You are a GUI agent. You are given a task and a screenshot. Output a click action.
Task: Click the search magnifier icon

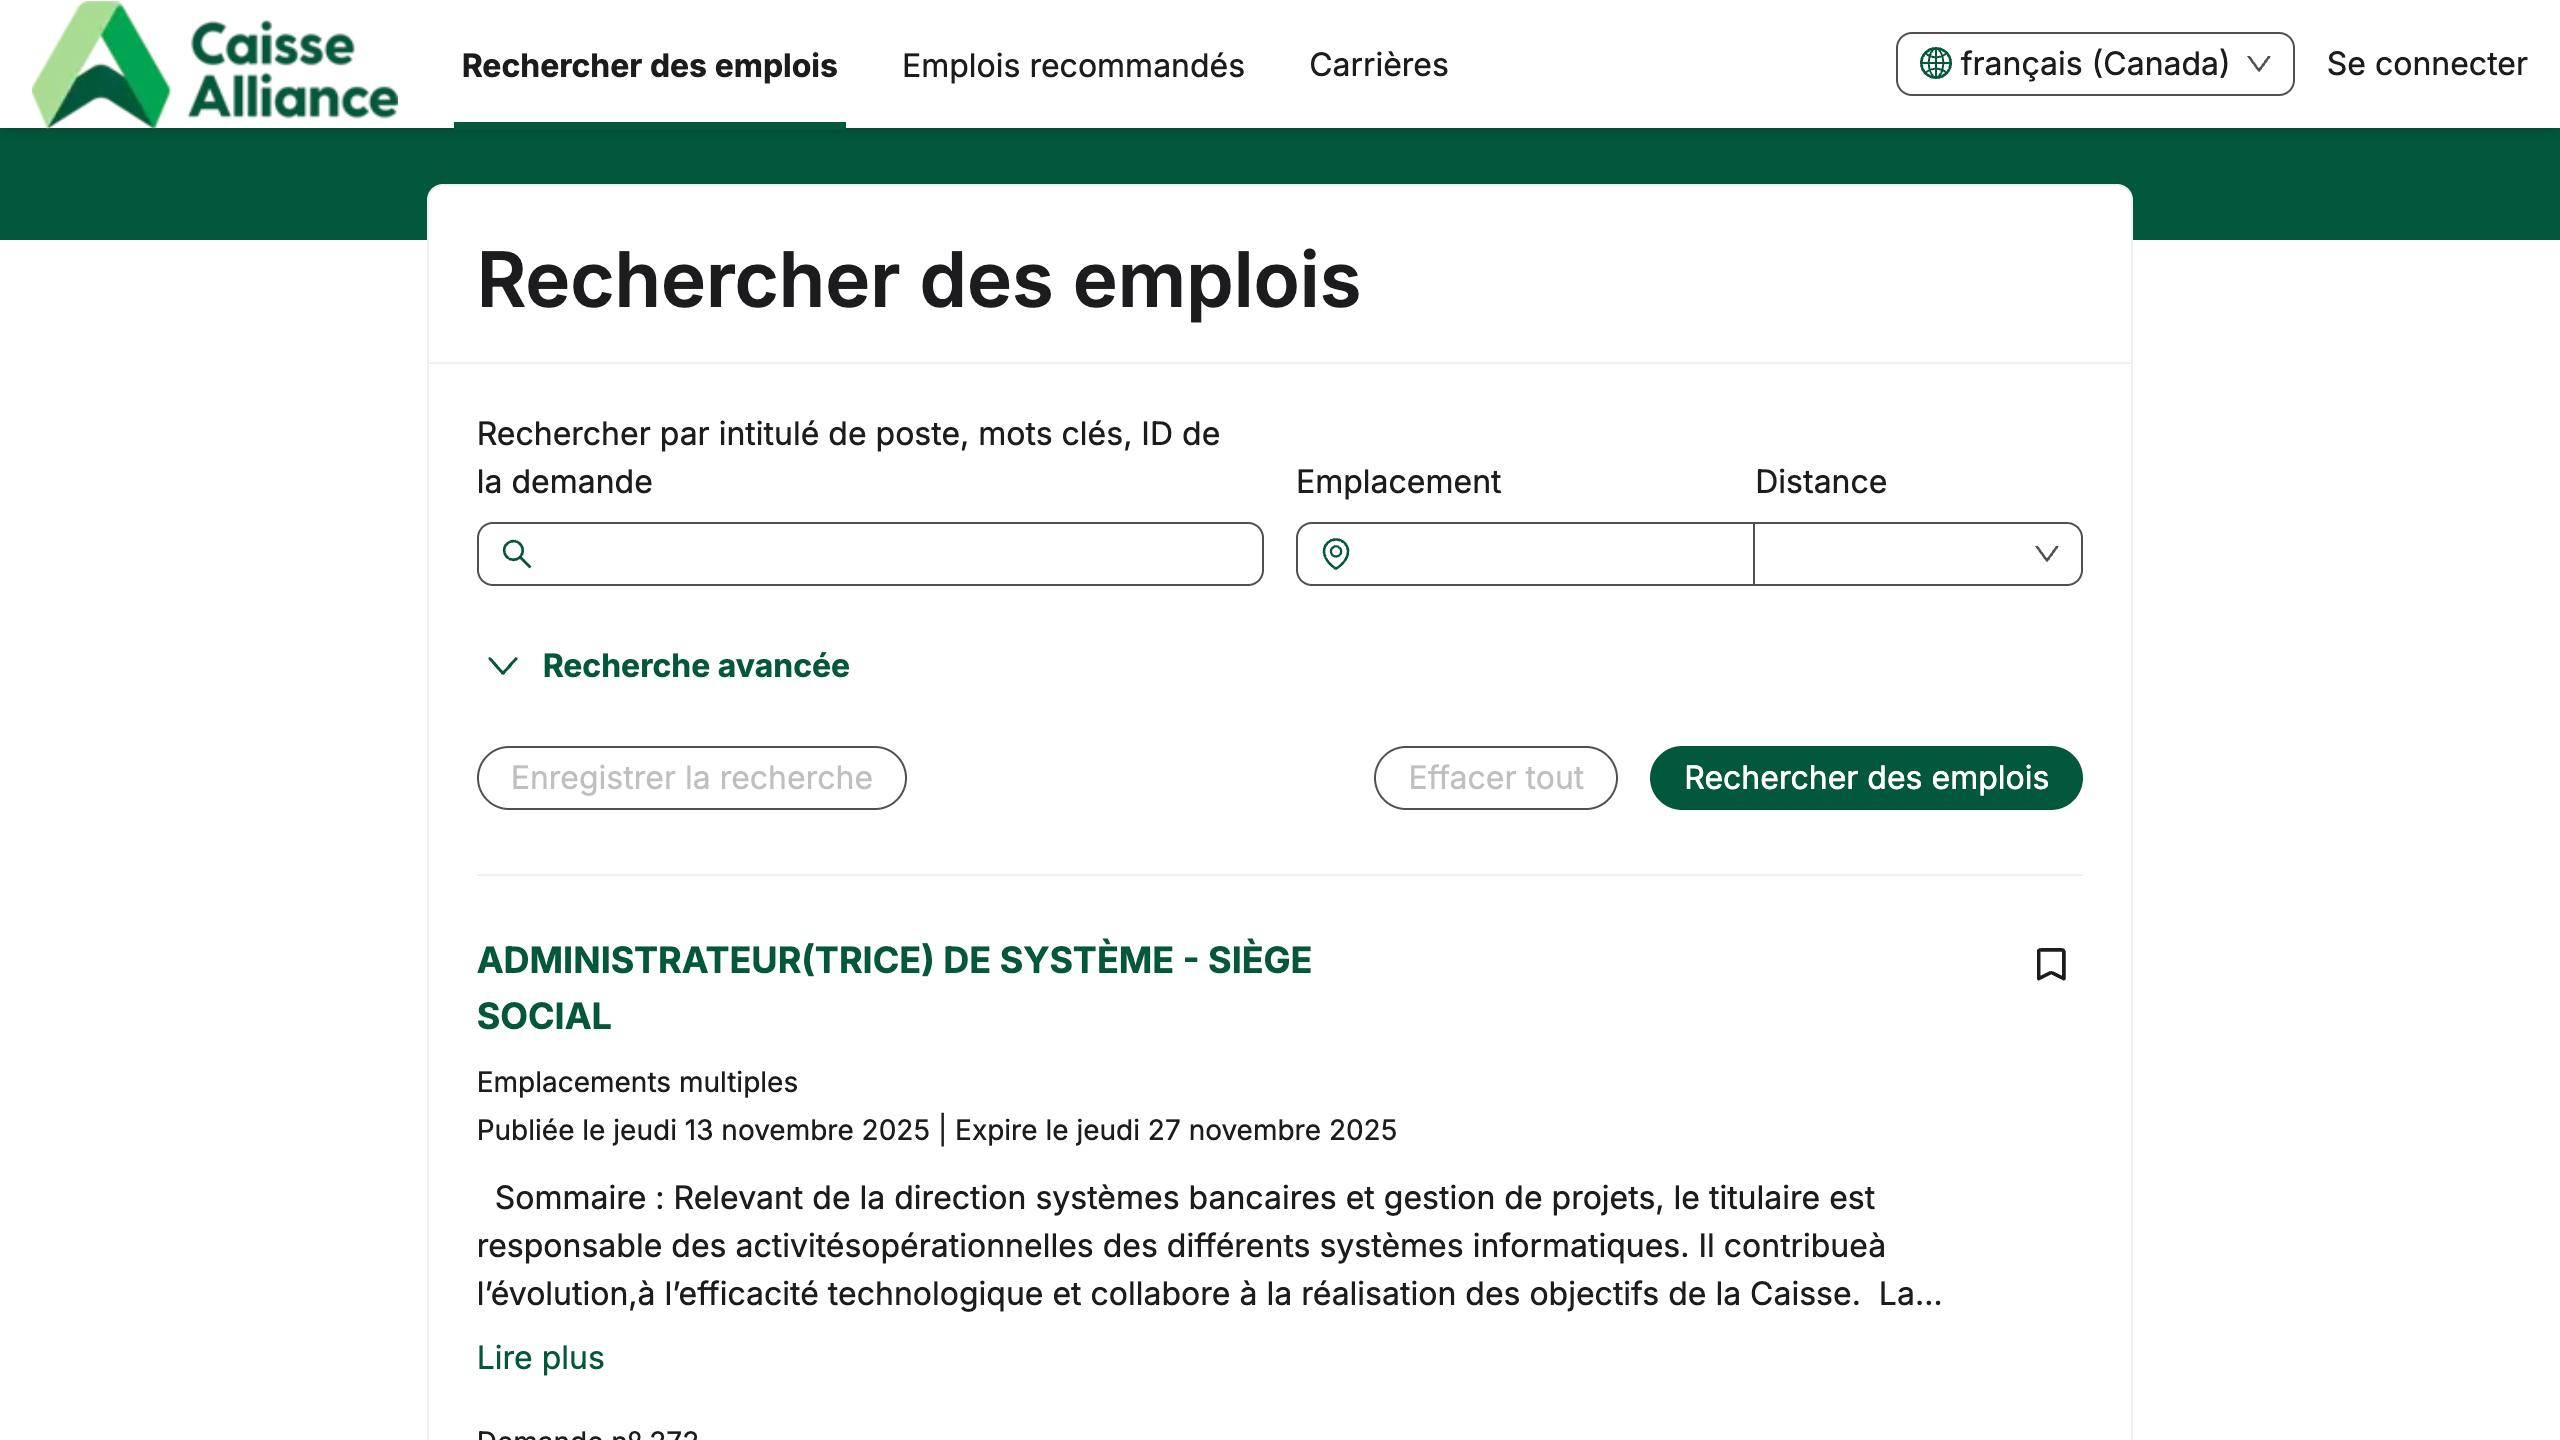coord(516,553)
